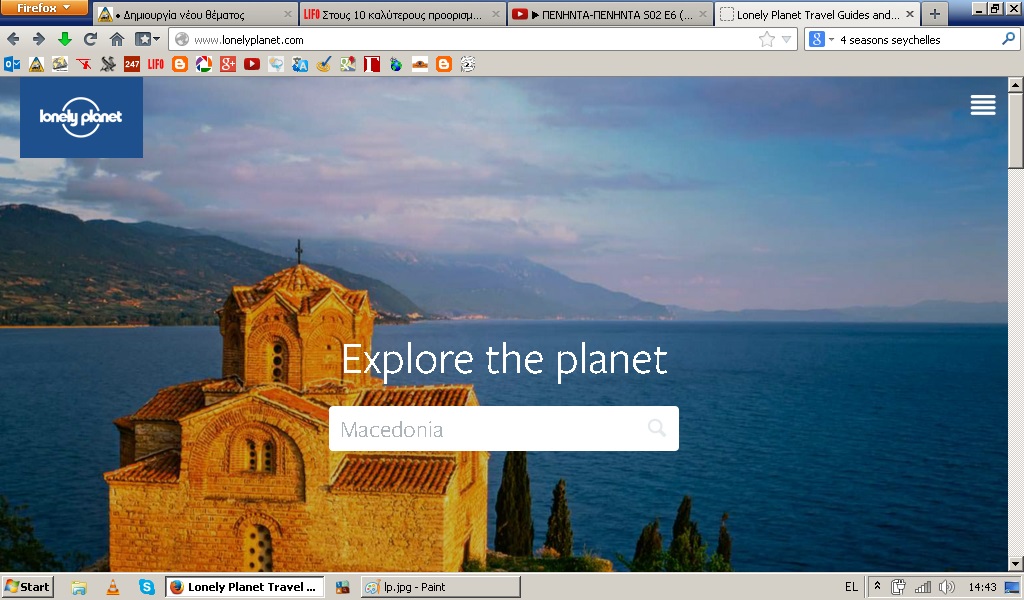Open the Google+ bookmark icon
The image size is (1024, 600).
pyautogui.click(x=227, y=64)
